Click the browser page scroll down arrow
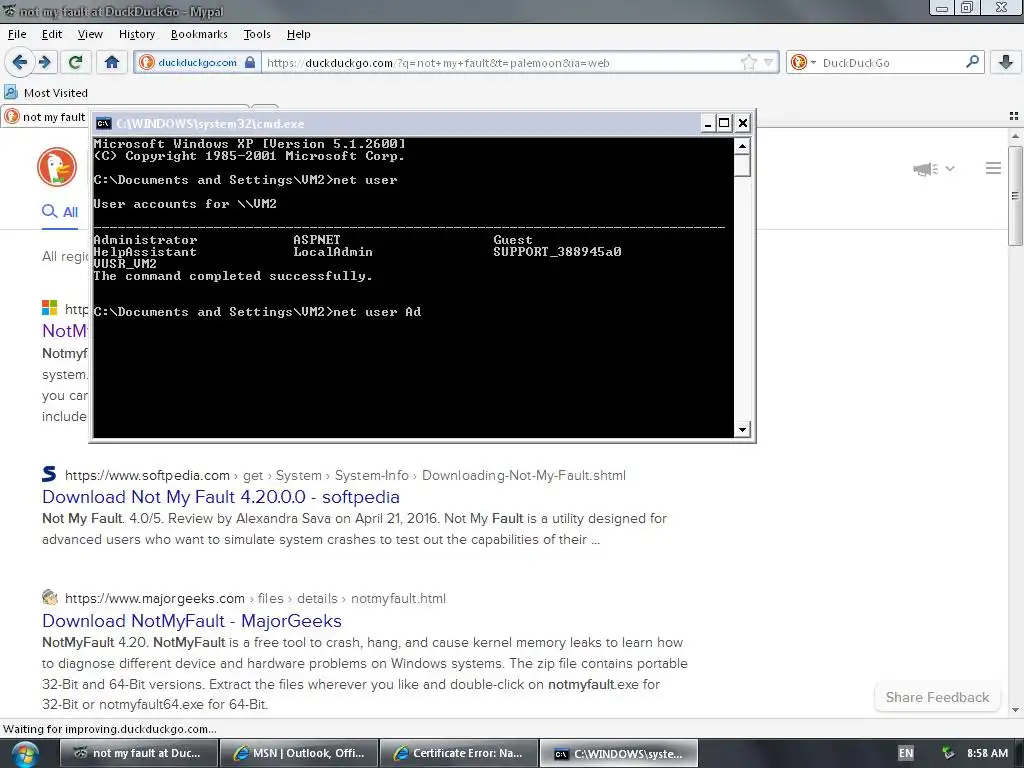This screenshot has height=768, width=1024. click(x=1015, y=710)
